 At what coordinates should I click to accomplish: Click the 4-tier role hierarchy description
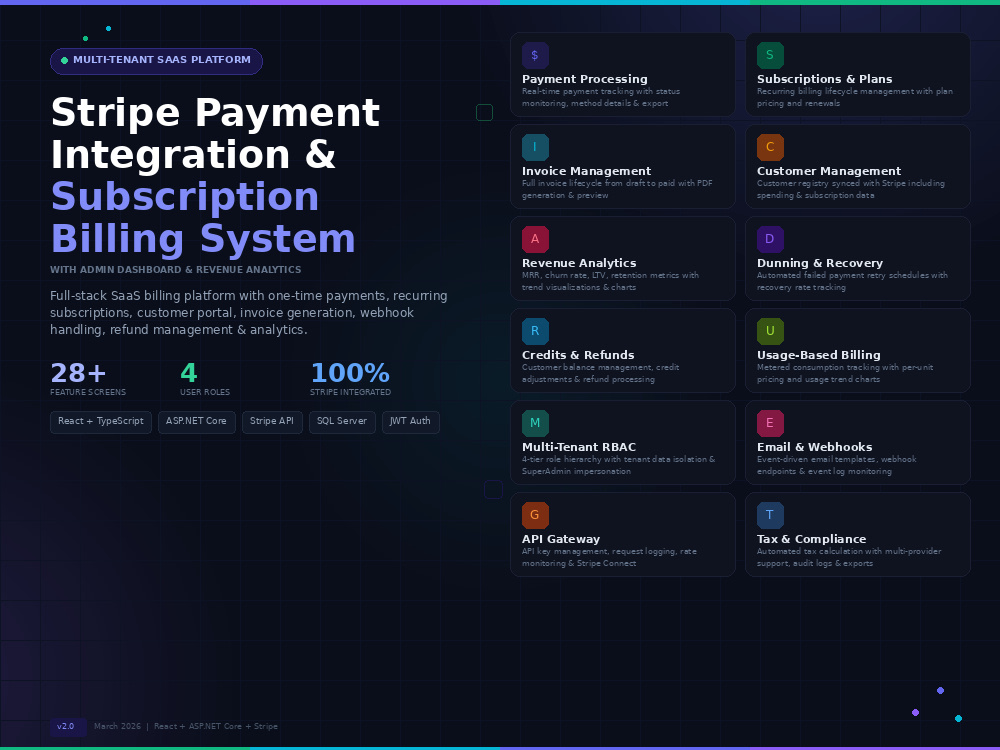click(x=618, y=465)
